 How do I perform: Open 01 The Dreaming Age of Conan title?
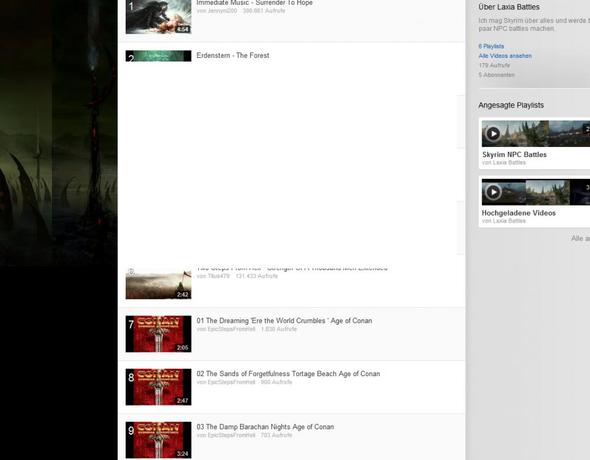pos(284,321)
